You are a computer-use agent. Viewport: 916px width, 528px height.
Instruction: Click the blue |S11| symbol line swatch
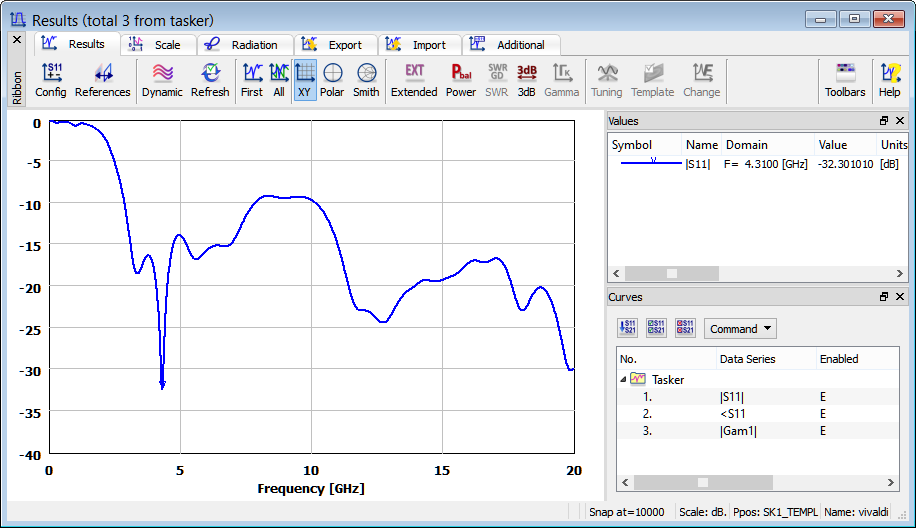coord(651,163)
